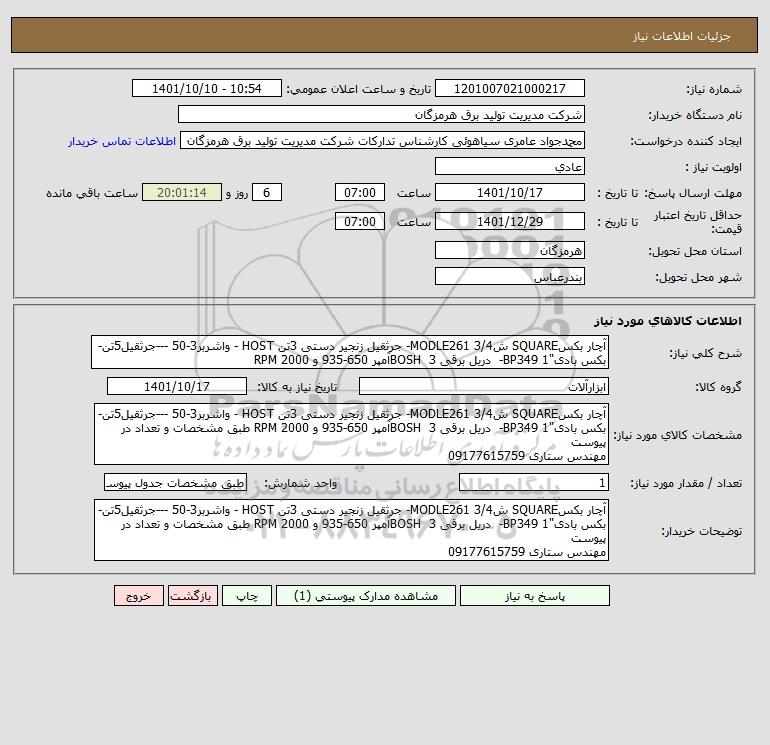Click the delivery city field بندرعباس

point(510,276)
